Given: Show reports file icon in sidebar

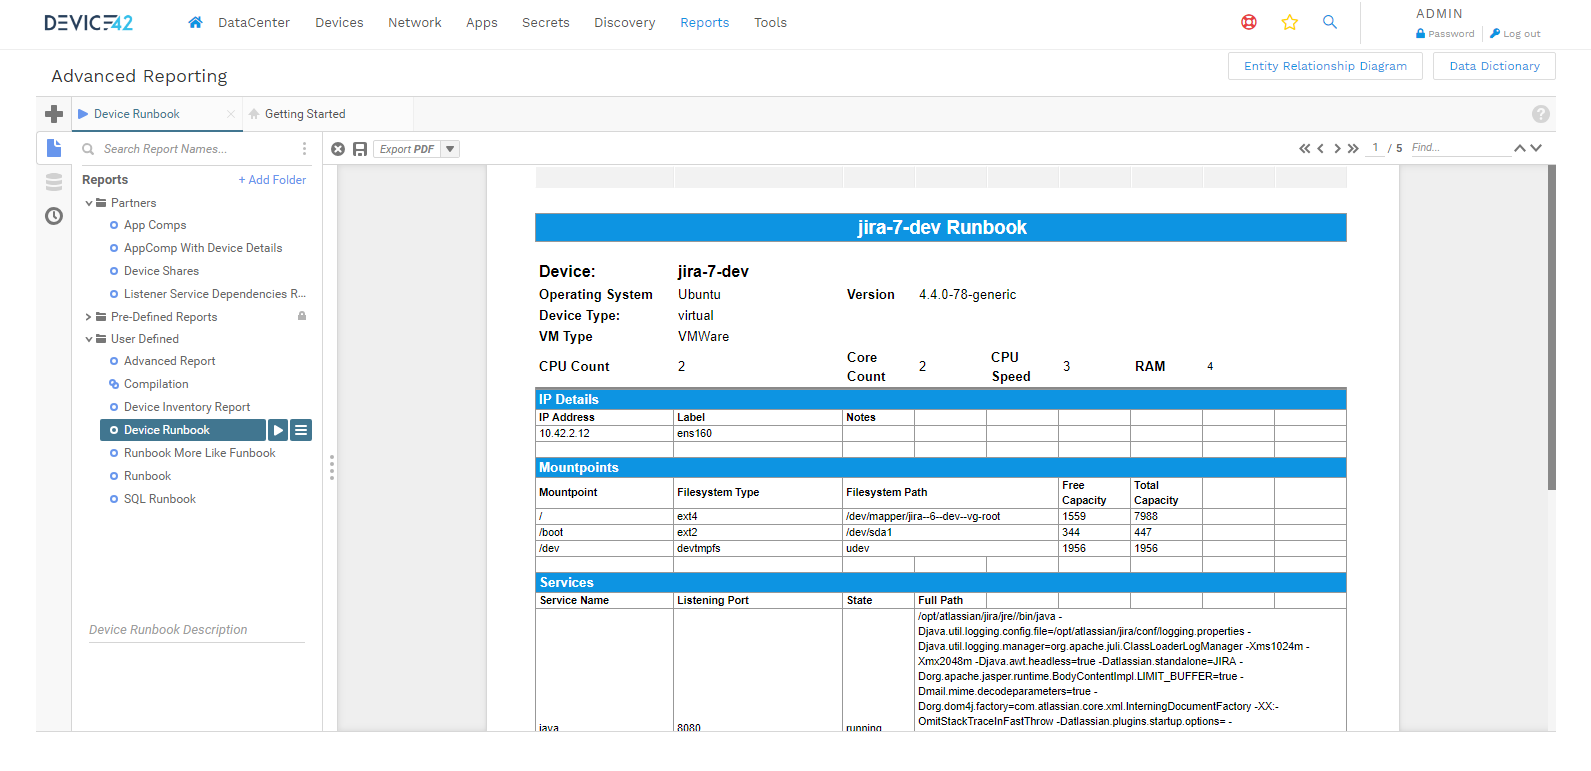Looking at the screenshot, I should [x=54, y=148].
